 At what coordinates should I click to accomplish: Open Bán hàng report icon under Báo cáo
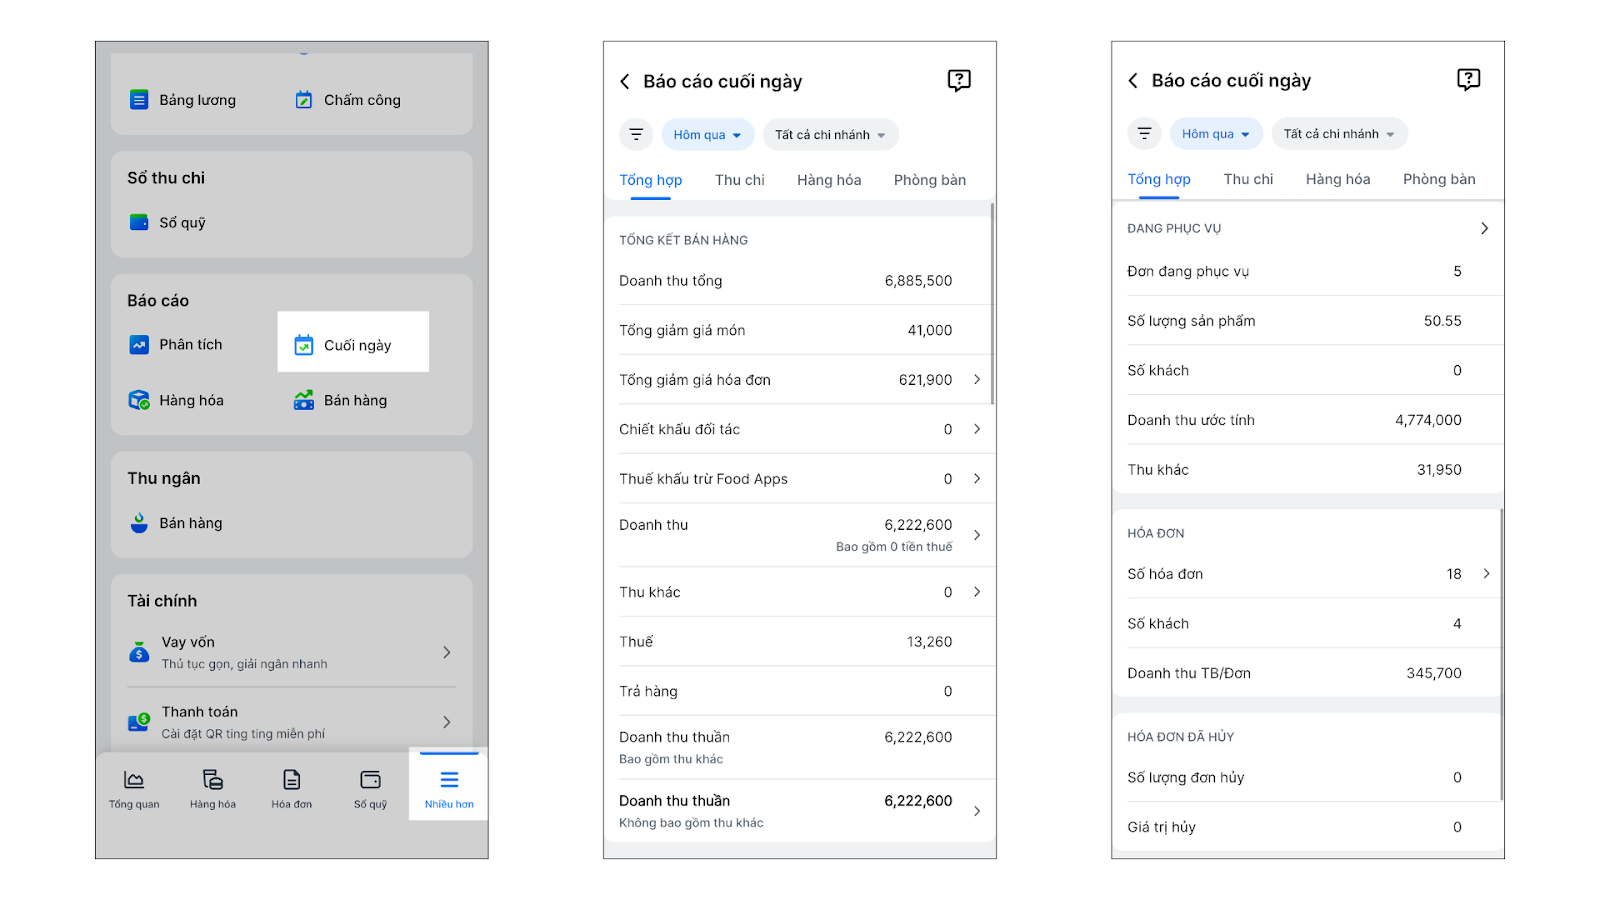[304, 400]
